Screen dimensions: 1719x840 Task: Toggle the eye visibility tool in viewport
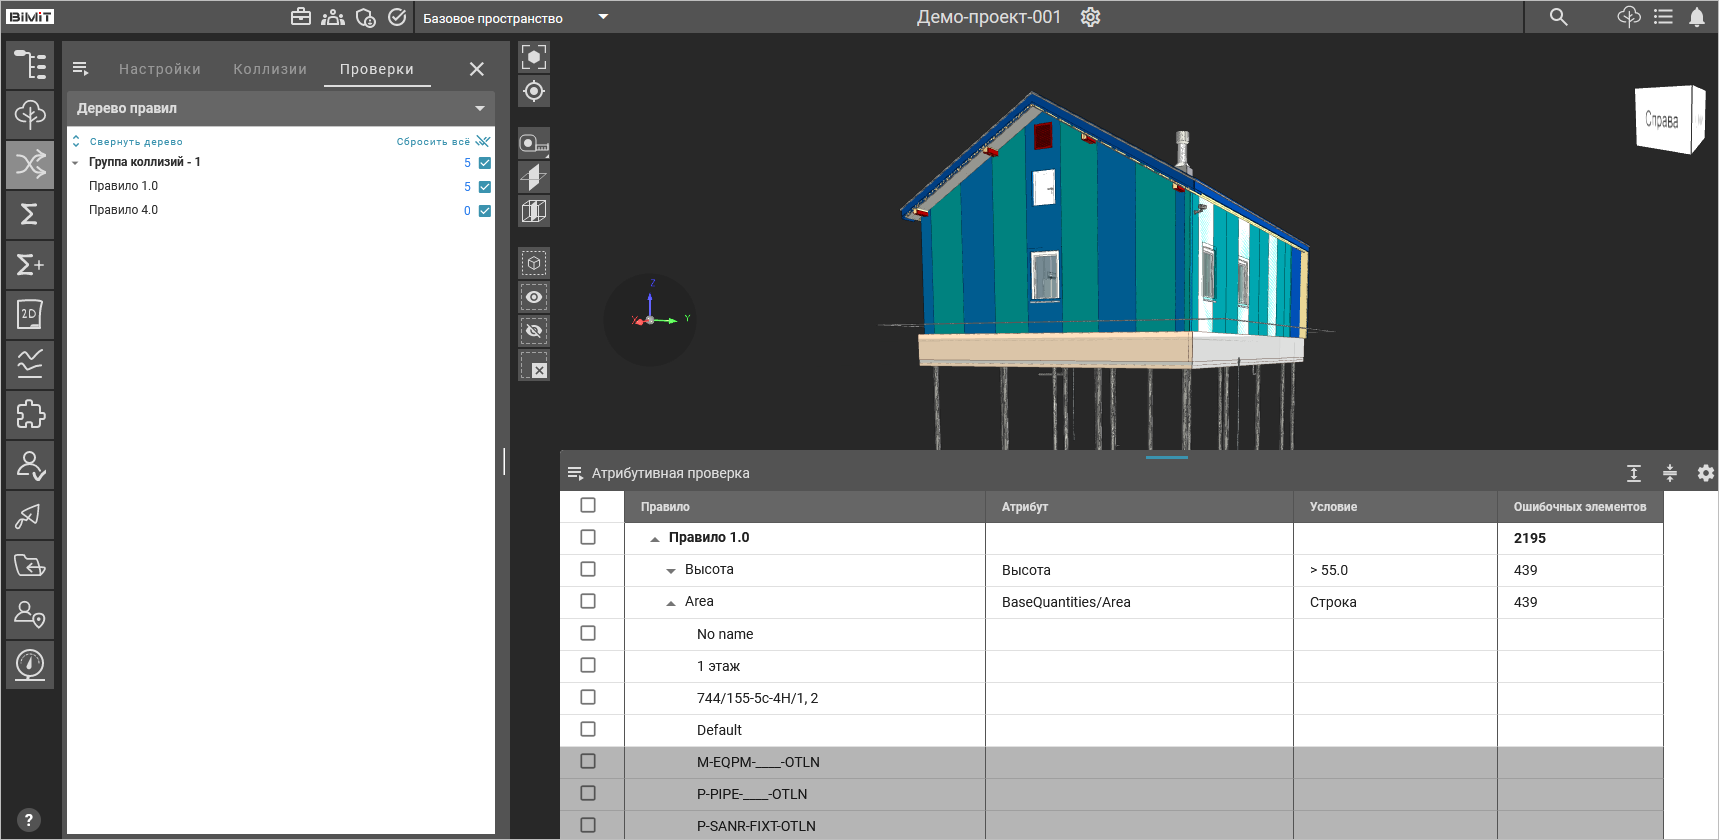(534, 297)
